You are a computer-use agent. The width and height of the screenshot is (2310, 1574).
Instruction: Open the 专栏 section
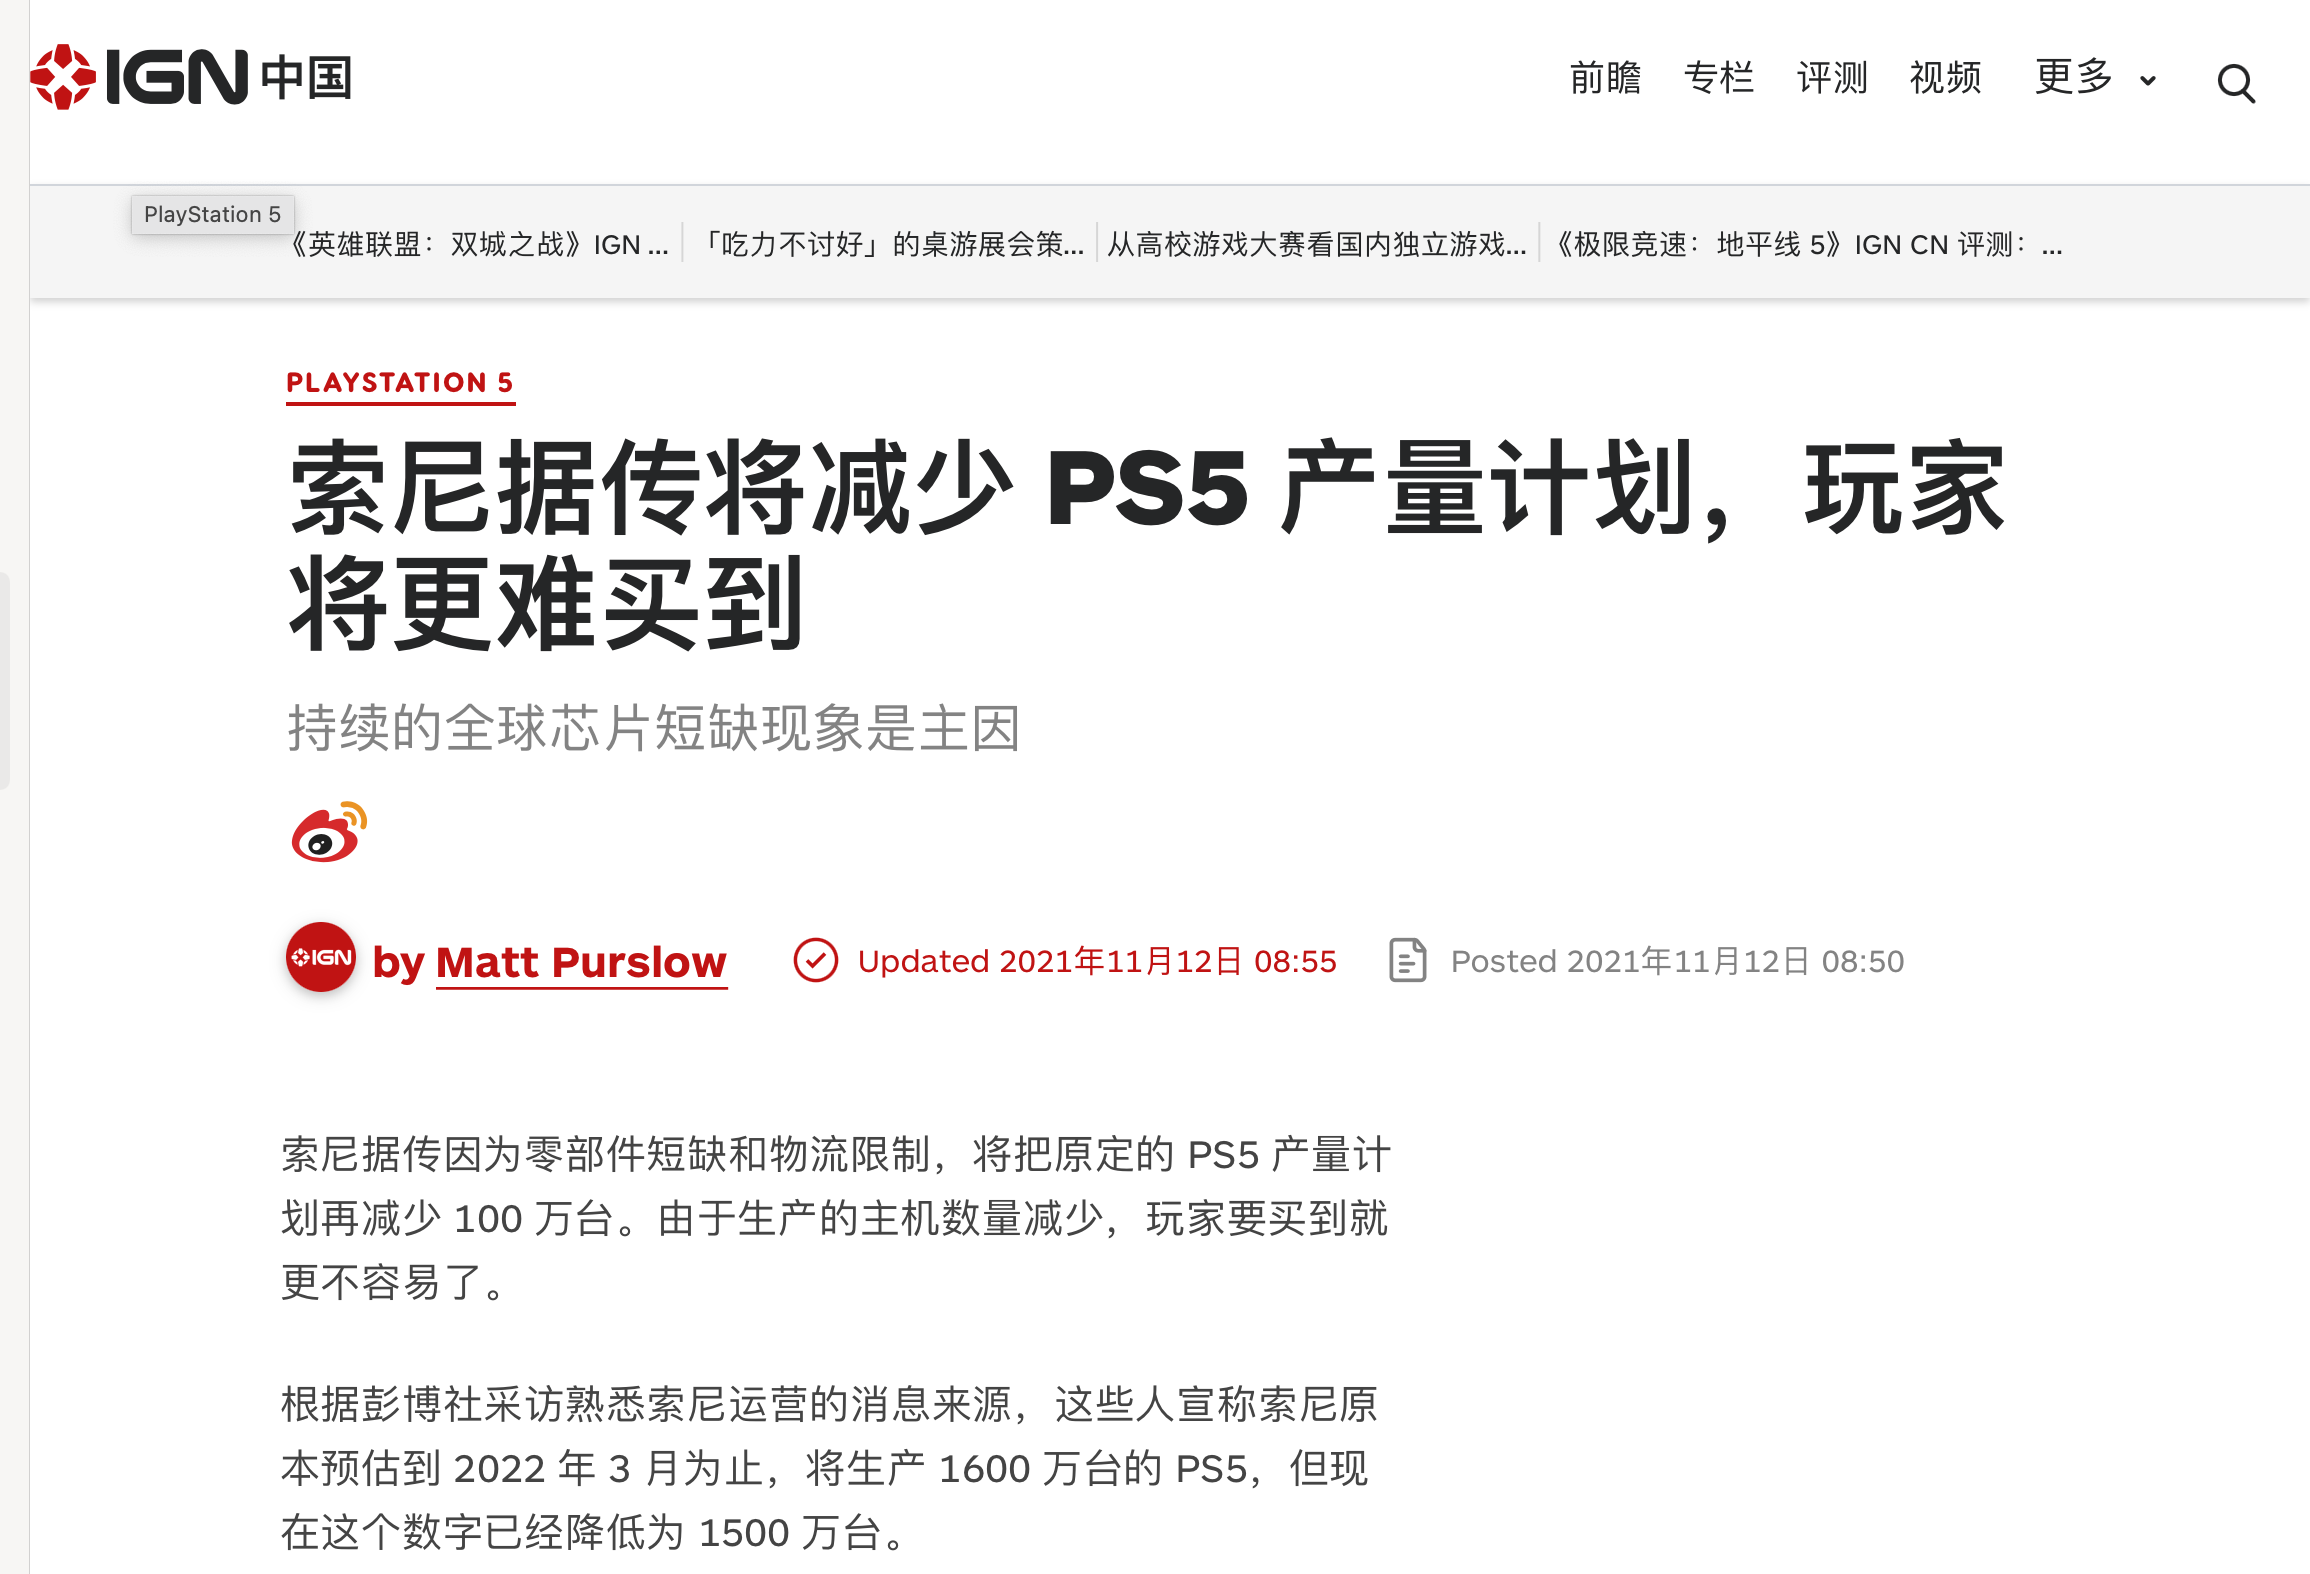pyautogui.click(x=1719, y=77)
